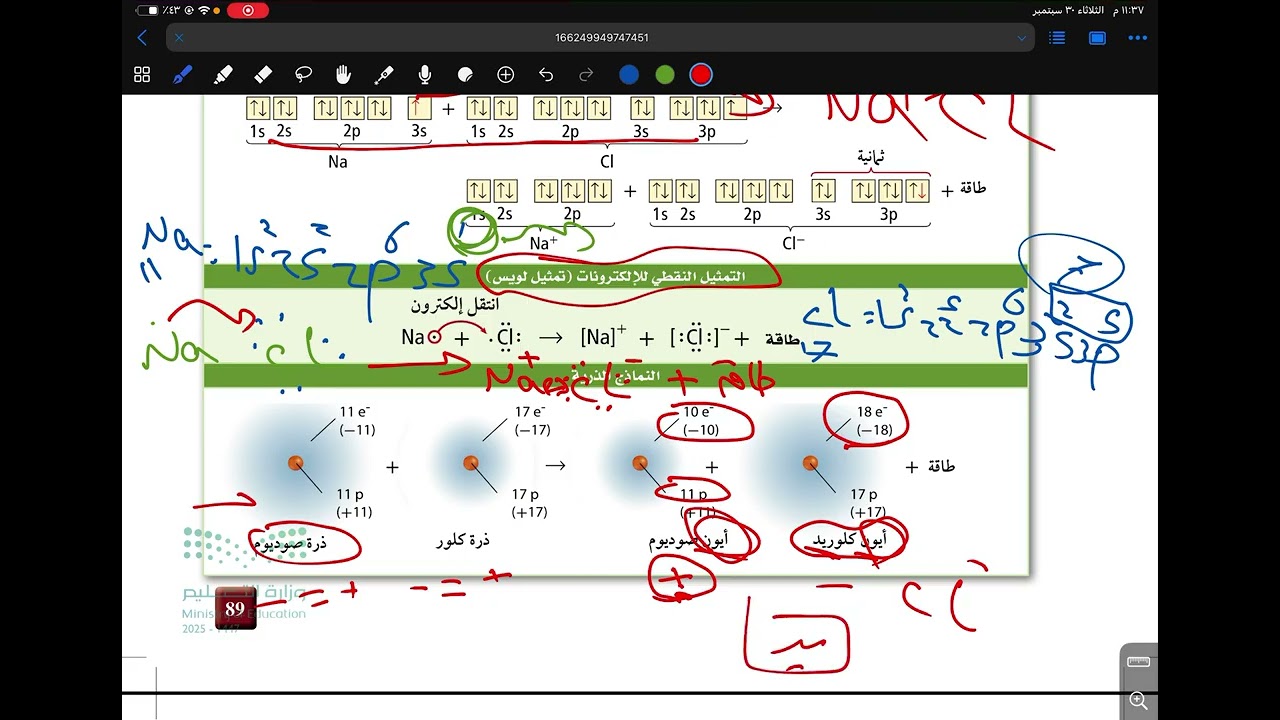Select the document tab titled 166249949747451
The width and height of the screenshot is (1280, 720).
pyautogui.click(x=601, y=38)
